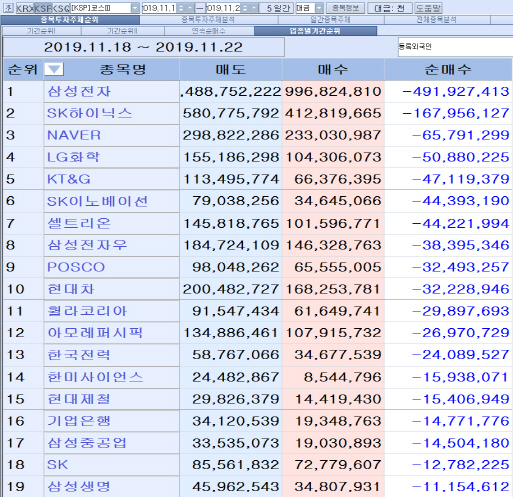Adjust the end date stepper arrows

click(x=245, y=8)
